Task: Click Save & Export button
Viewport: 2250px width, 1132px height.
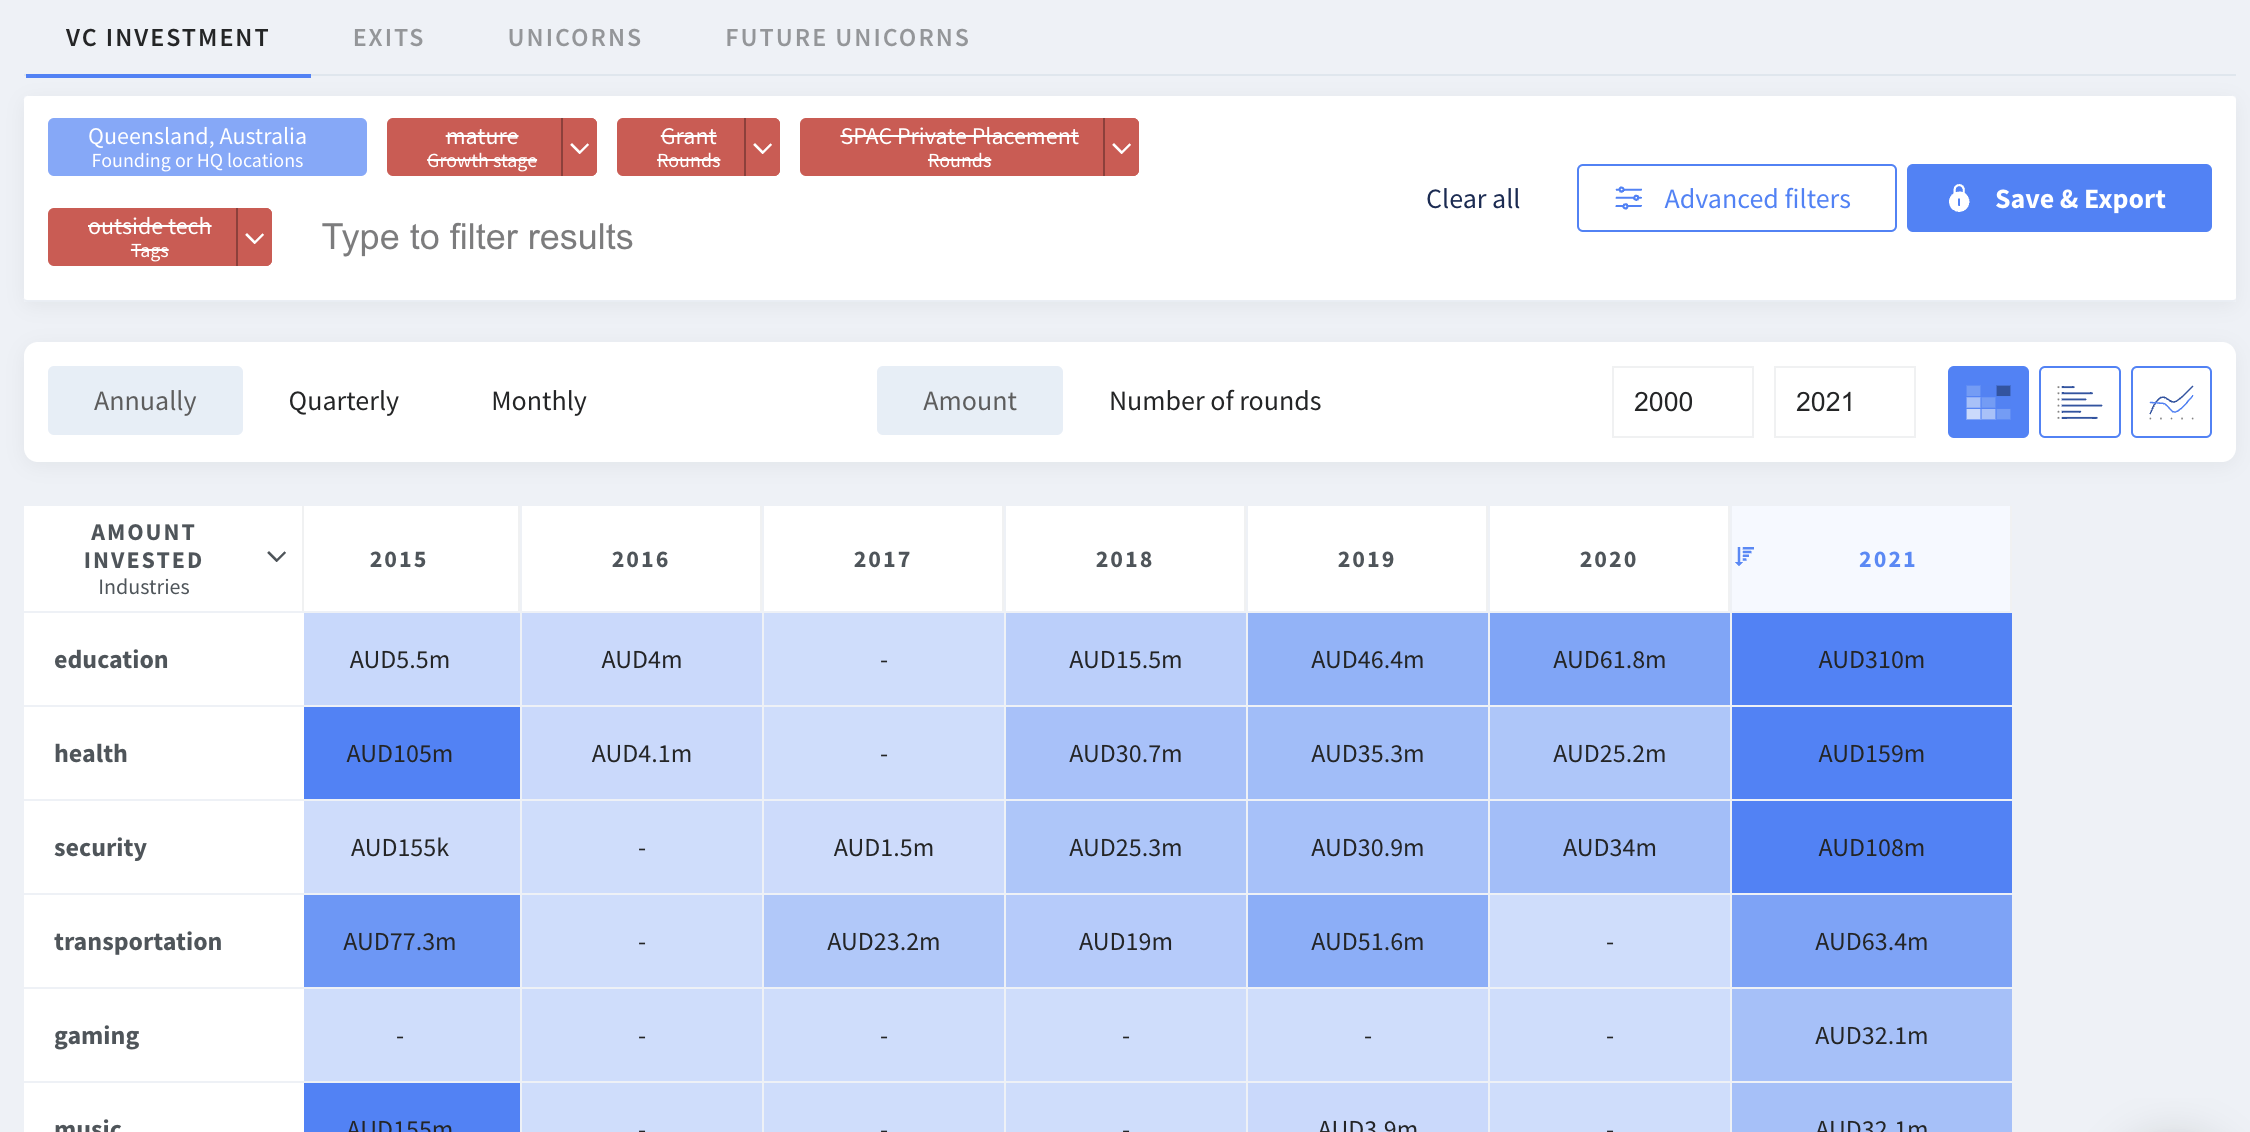Action: click(2059, 198)
